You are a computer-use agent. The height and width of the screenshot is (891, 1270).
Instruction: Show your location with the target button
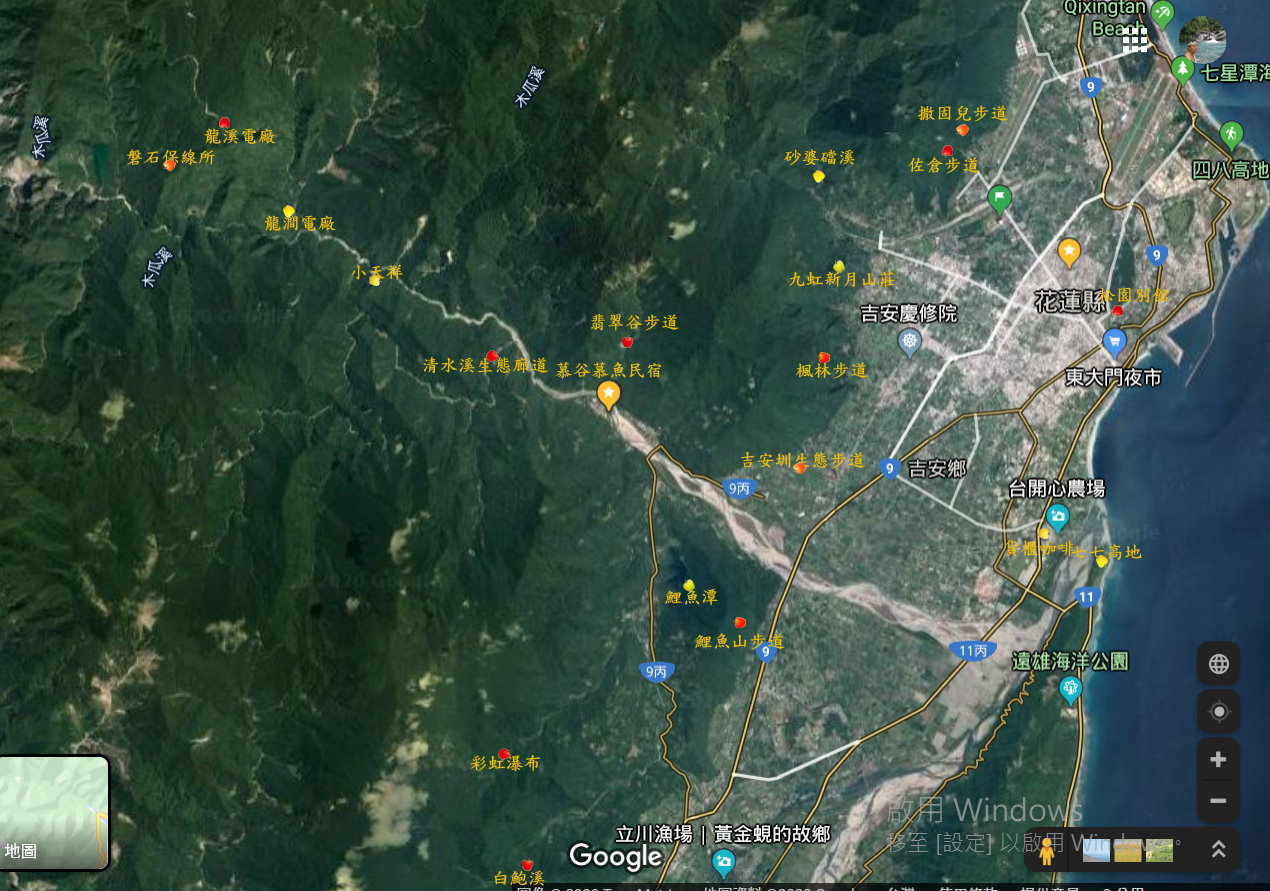[x=1218, y=712]
